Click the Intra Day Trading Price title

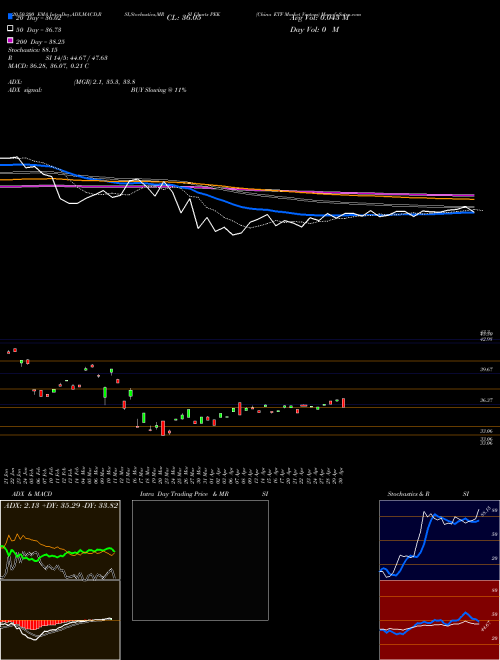point(184,494)
